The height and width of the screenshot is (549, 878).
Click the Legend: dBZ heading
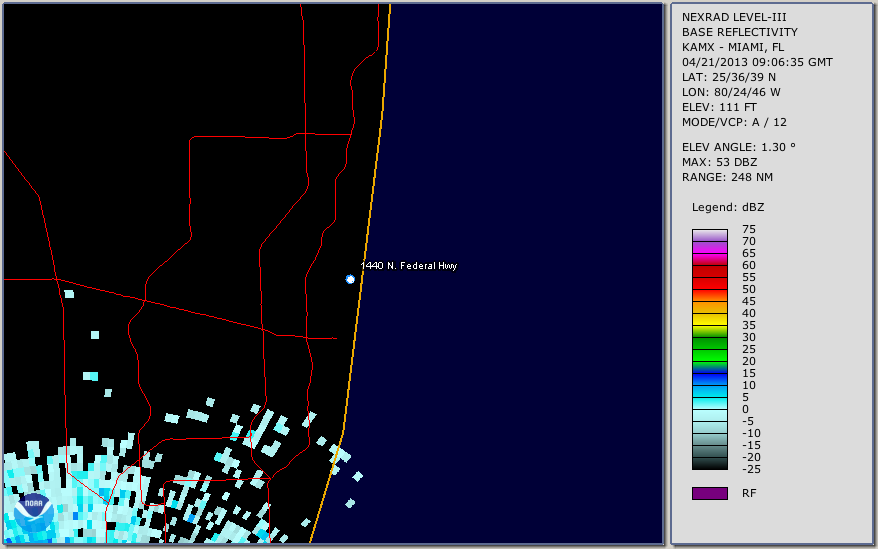pos(728,207)
